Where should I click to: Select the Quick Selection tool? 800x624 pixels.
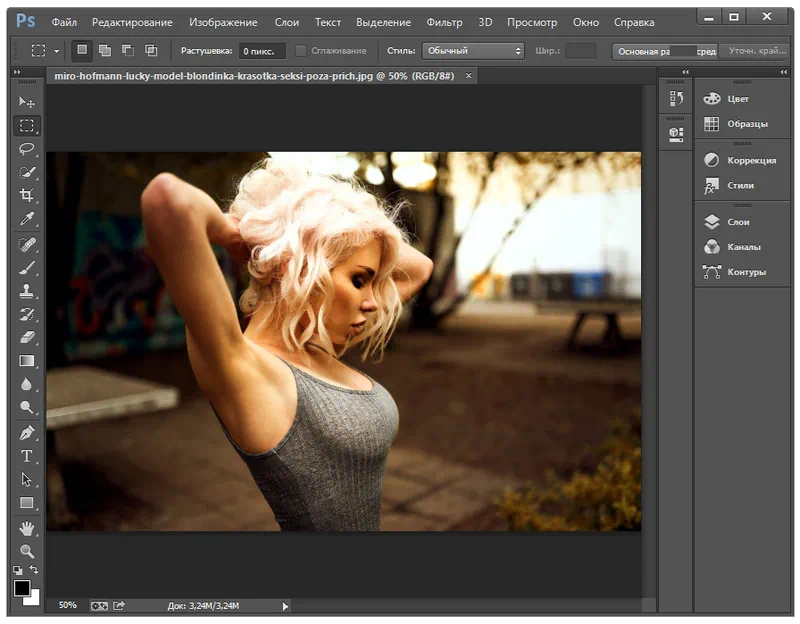click(27, 172)
